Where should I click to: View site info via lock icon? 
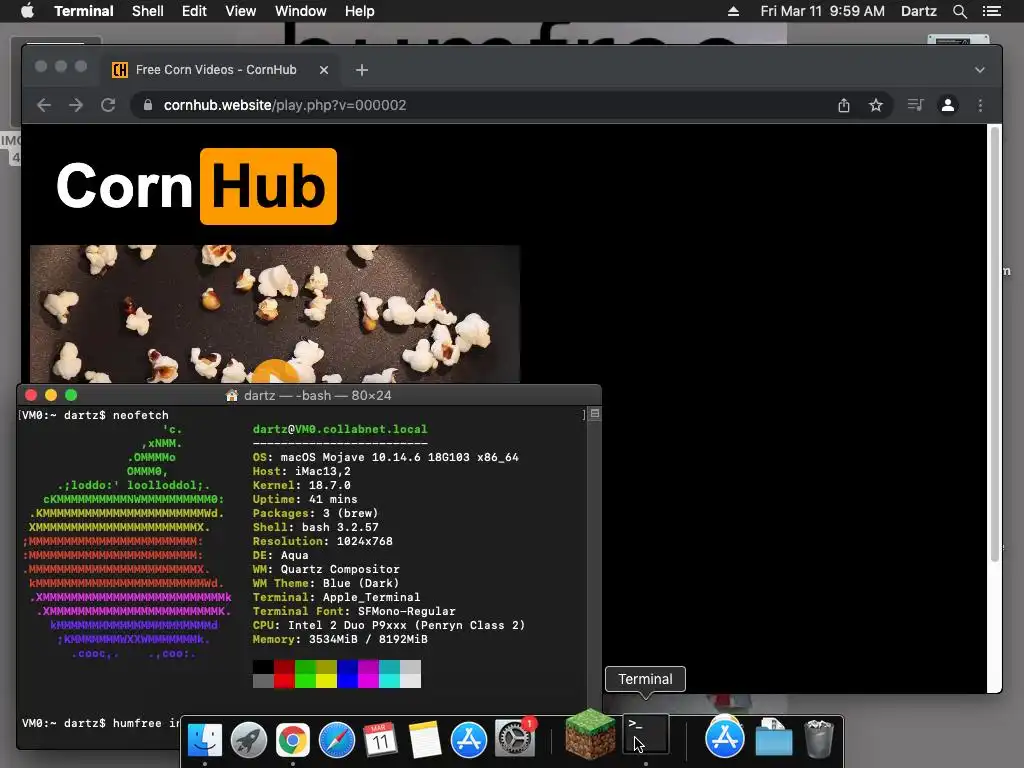[x=148, y=105]
